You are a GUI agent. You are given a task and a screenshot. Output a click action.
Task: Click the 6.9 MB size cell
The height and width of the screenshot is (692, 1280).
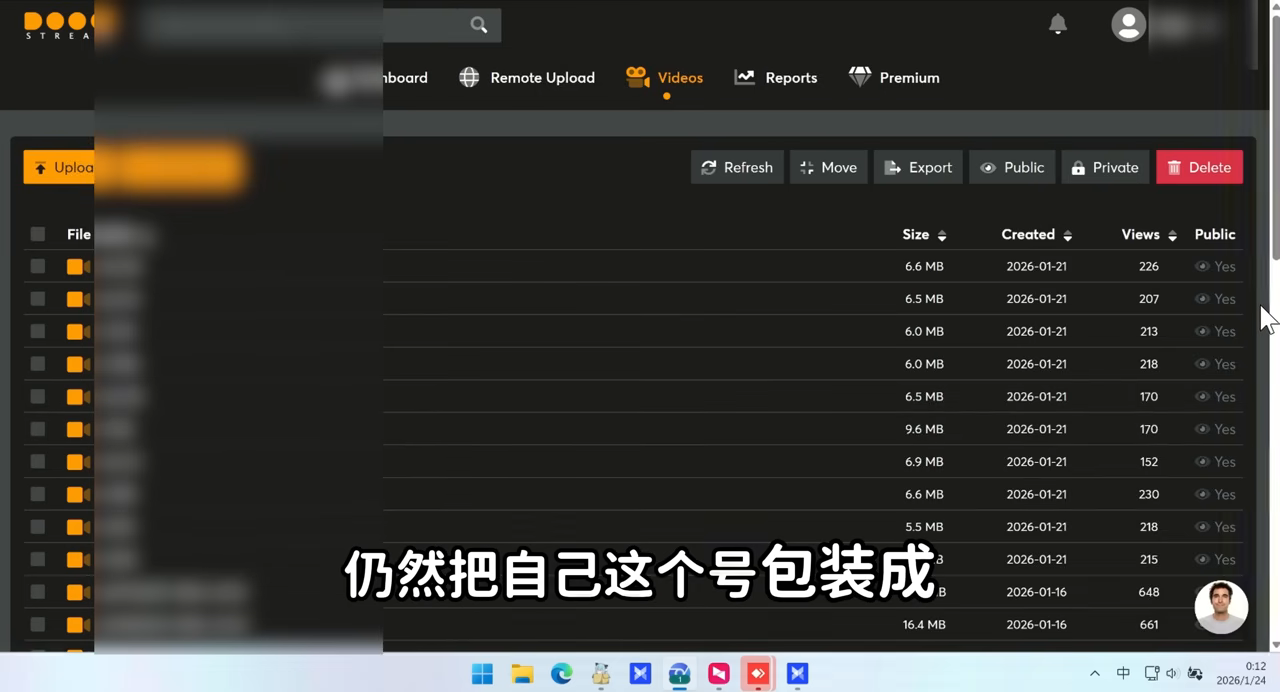924,462
